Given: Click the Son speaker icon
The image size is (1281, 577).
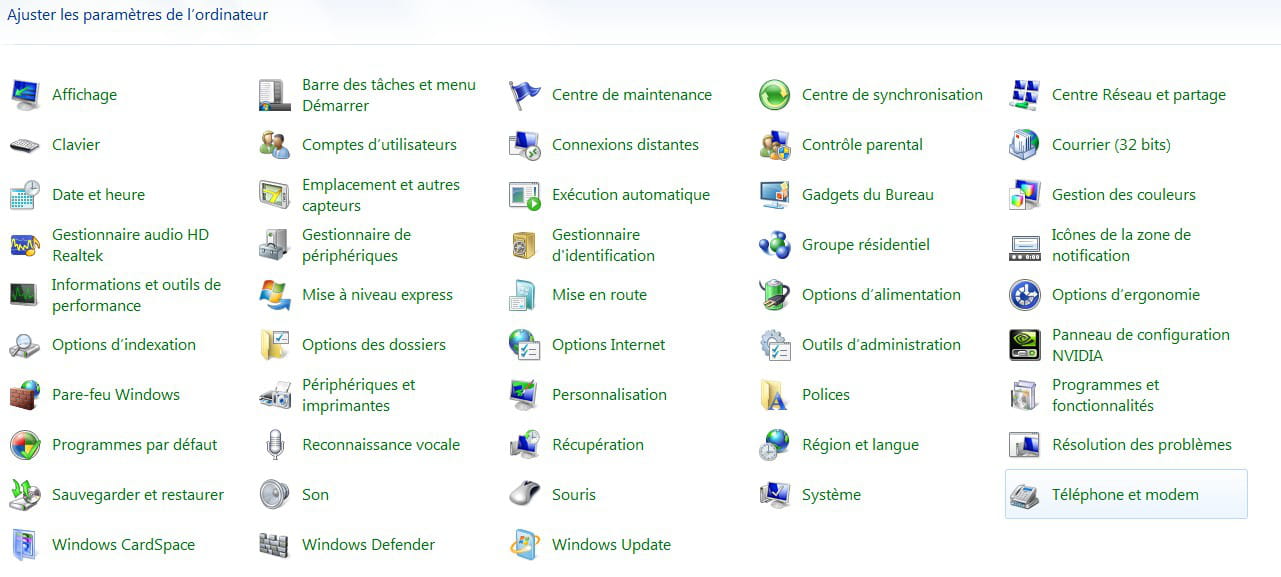Looking at the screenshot, I should click(x=275, y=495).
